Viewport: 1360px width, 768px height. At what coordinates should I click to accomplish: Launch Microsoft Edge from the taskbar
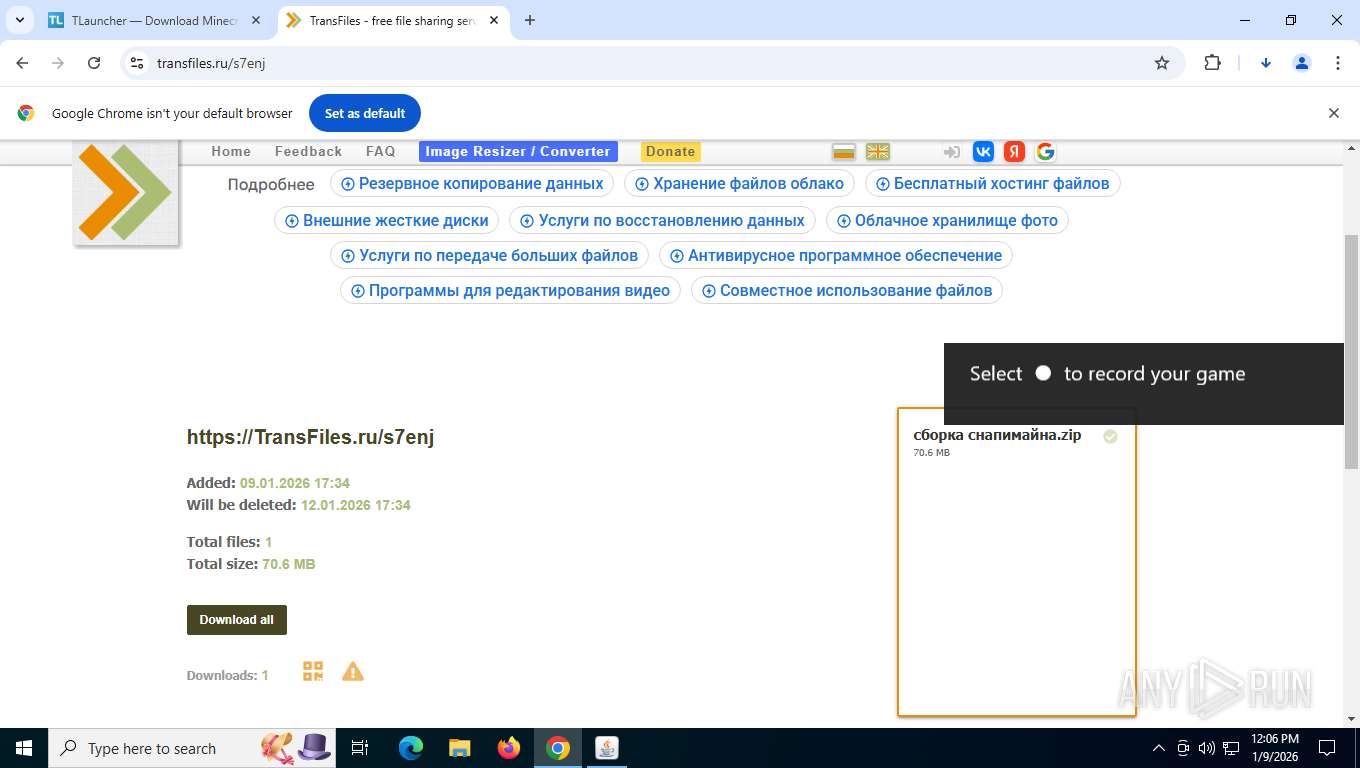411,748
